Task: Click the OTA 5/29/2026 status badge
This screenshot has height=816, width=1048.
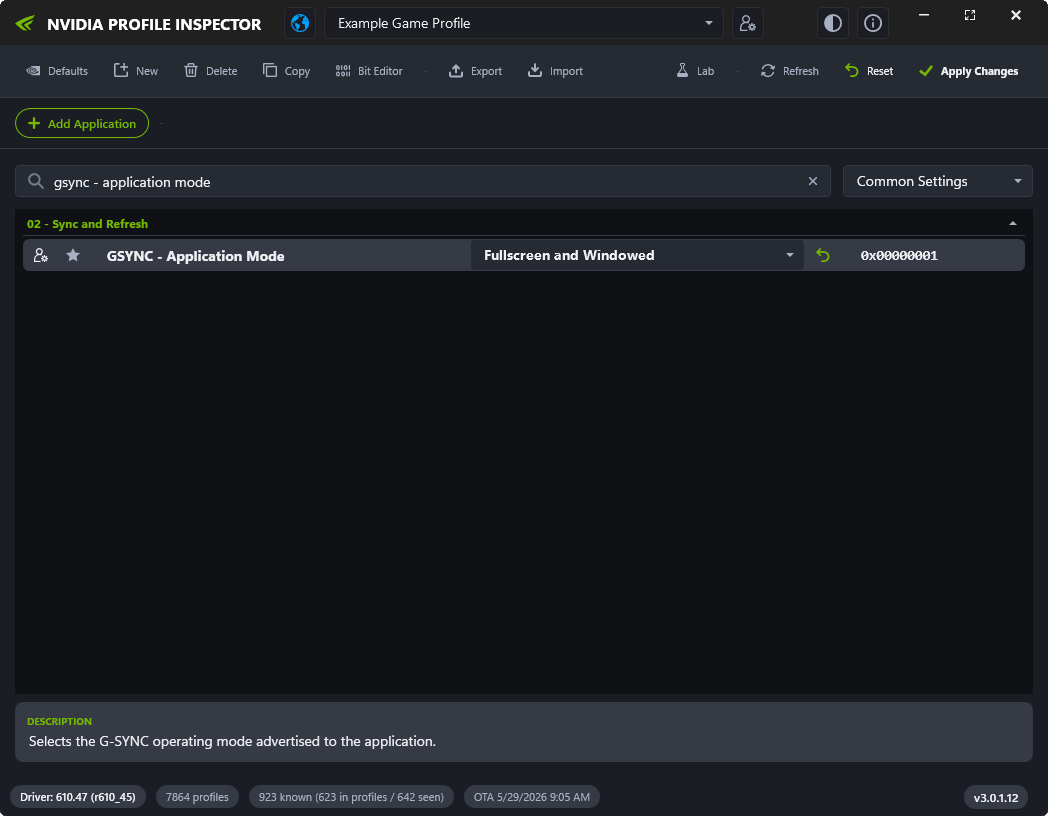Action: (532, 797)
